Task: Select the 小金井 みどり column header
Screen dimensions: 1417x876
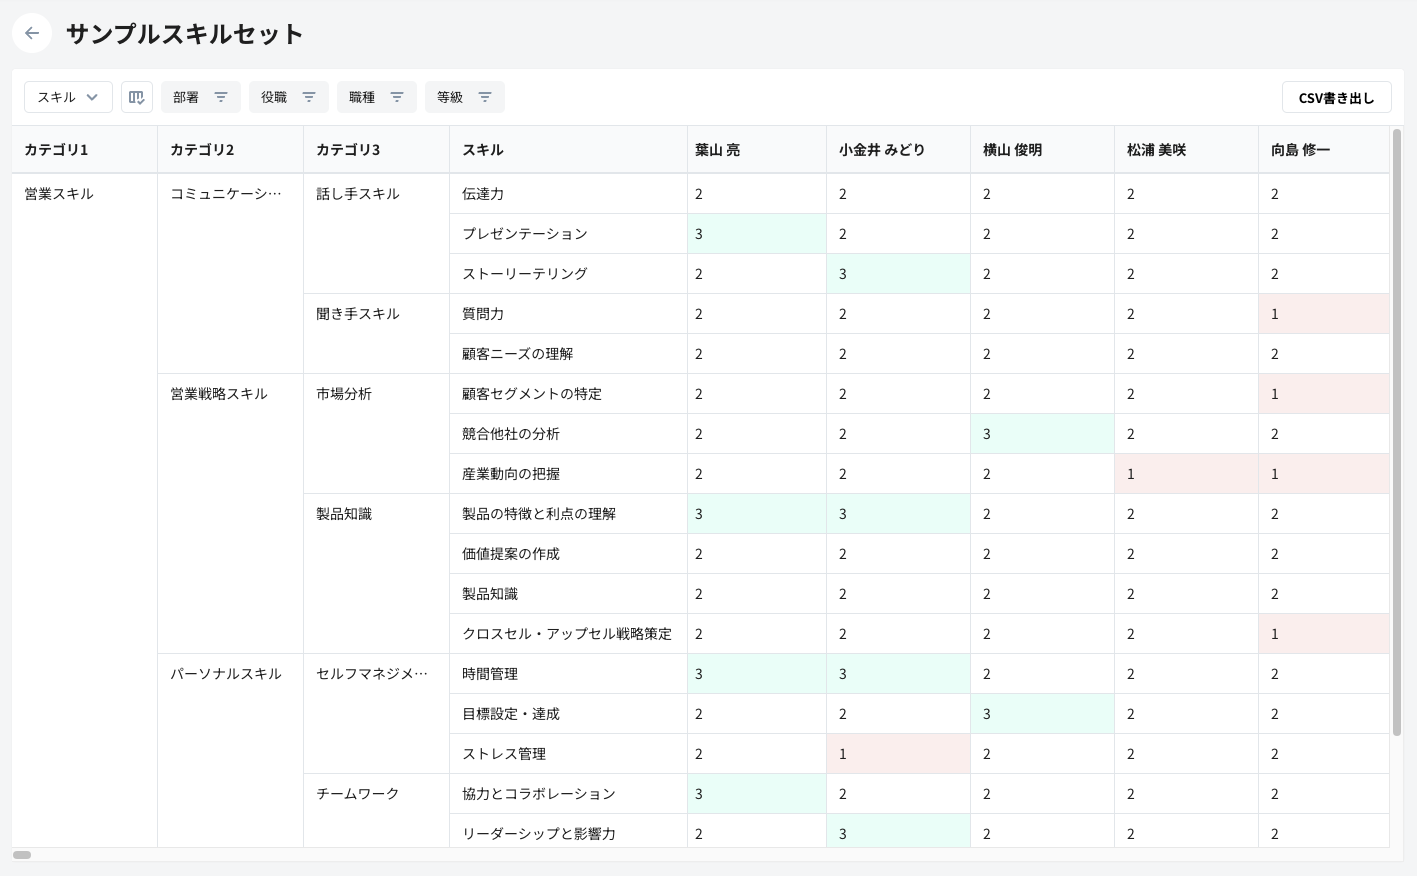Action: point(881,150)
